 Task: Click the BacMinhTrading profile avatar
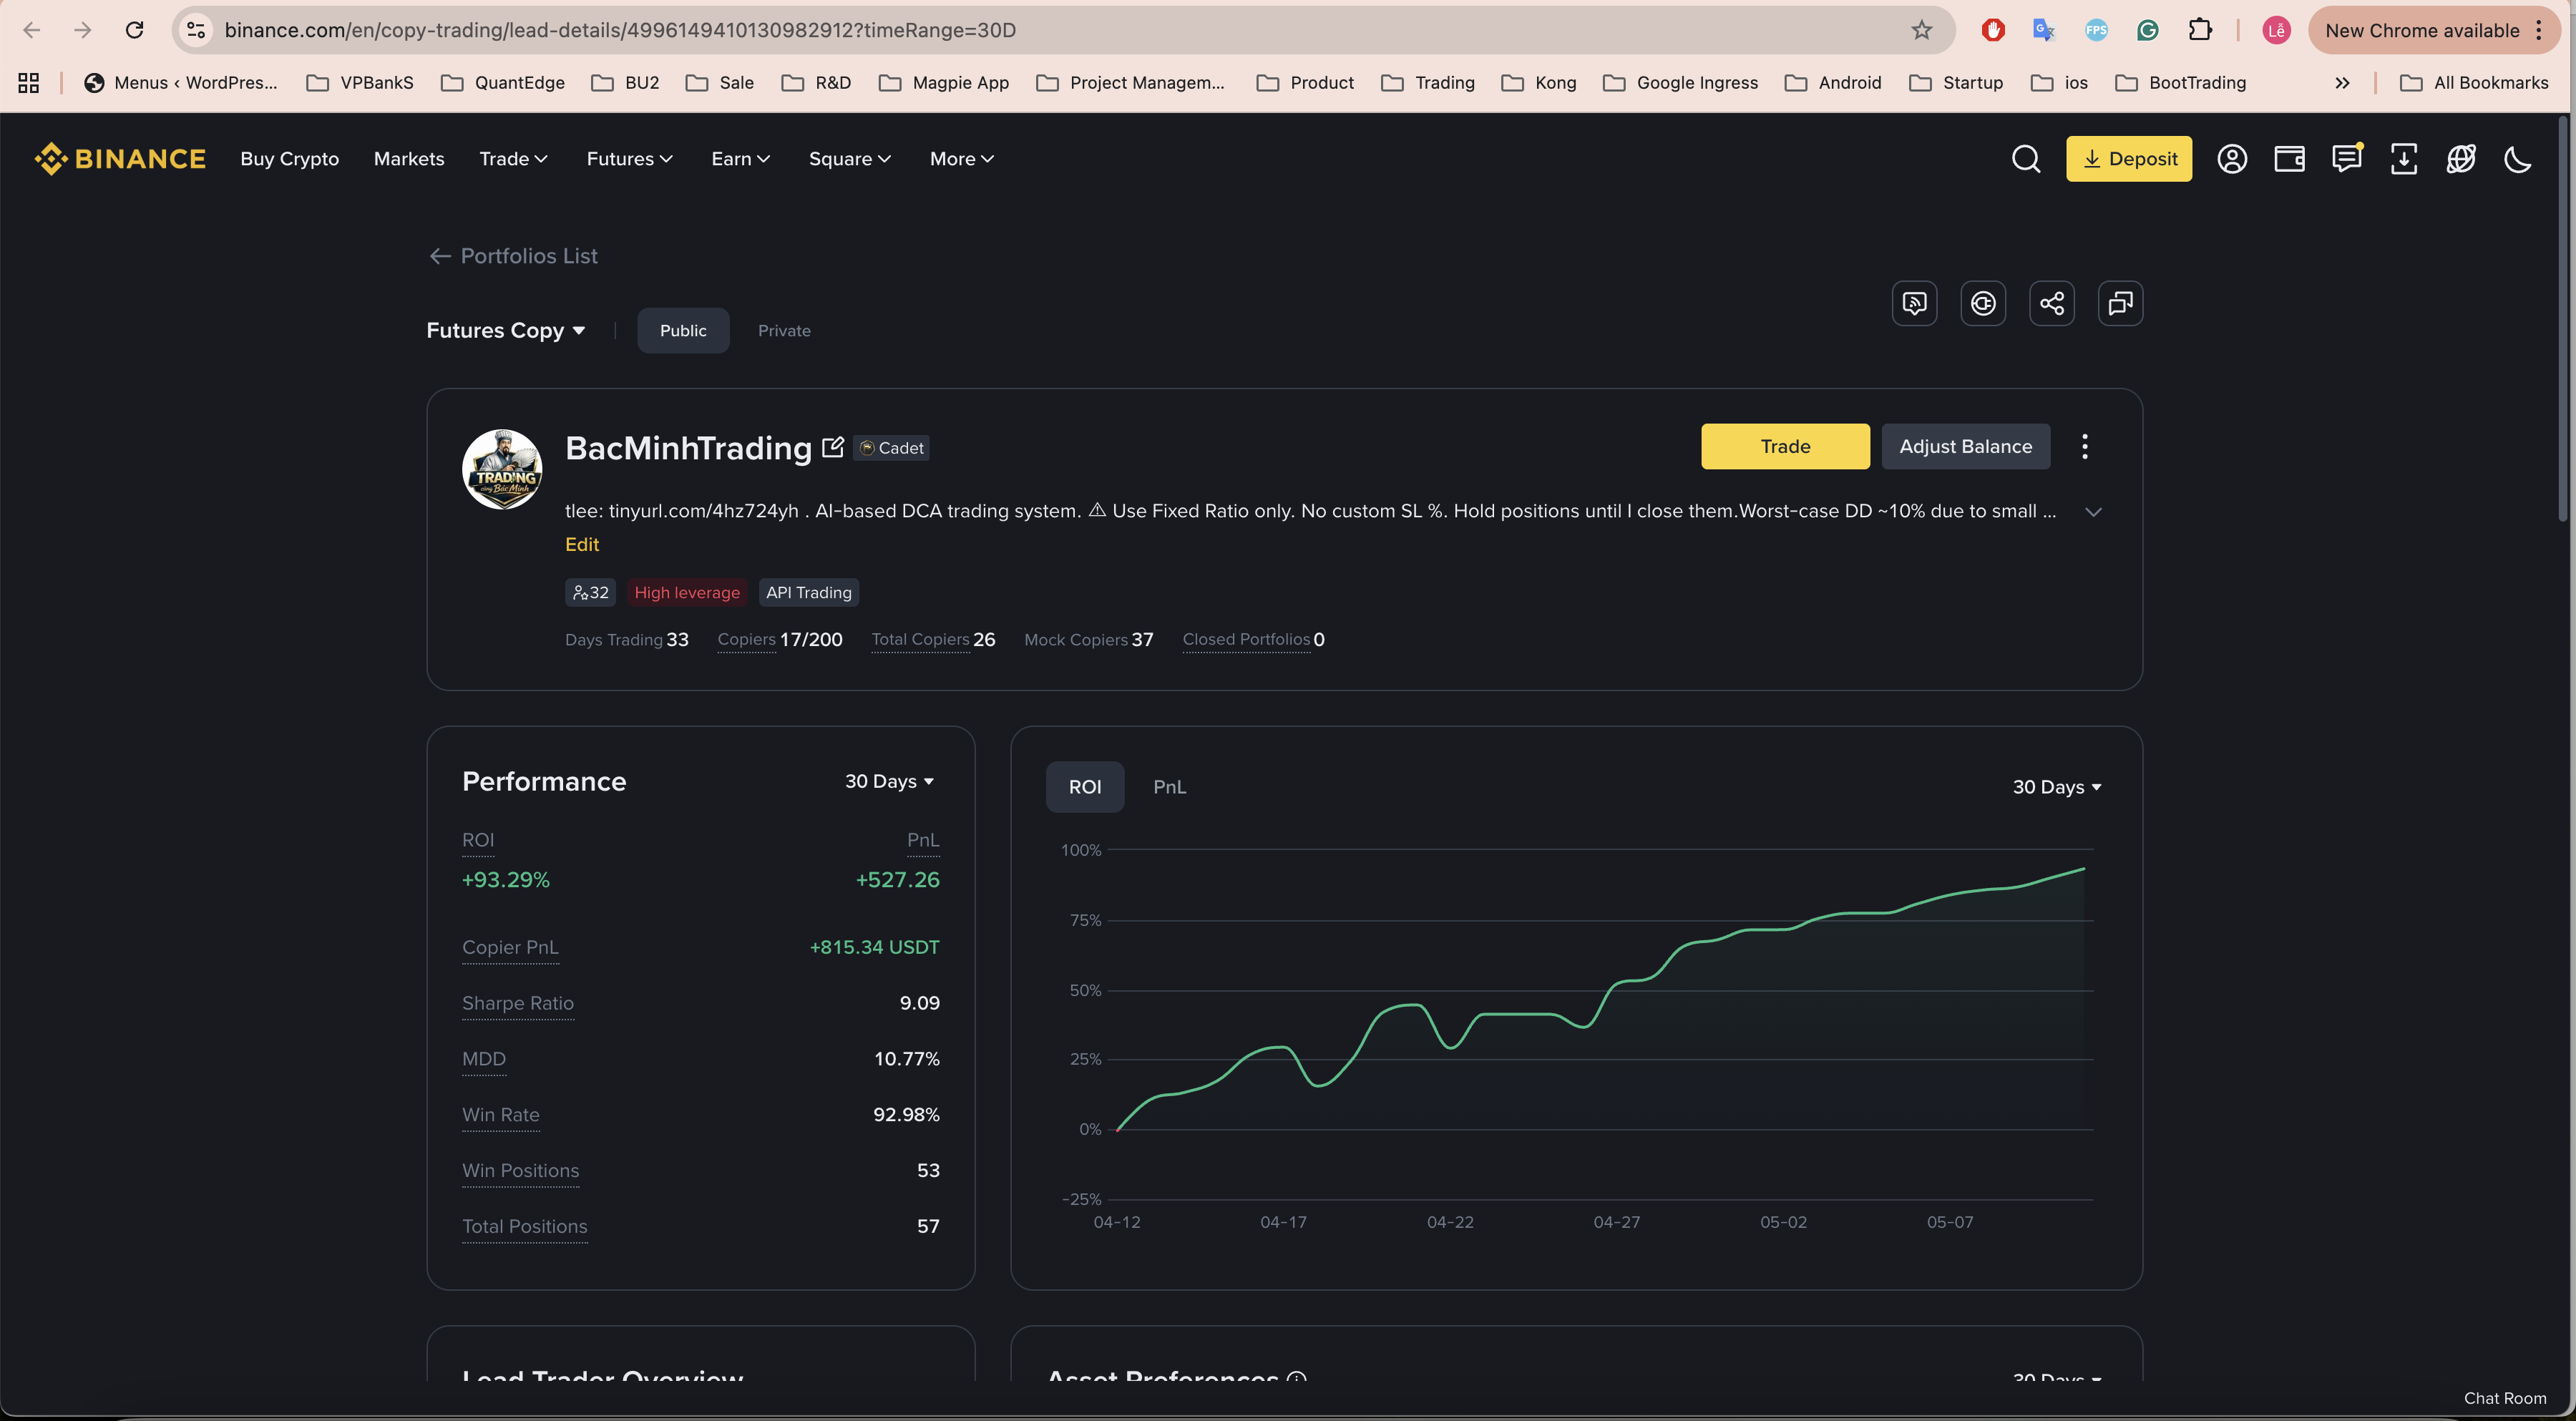502,469
